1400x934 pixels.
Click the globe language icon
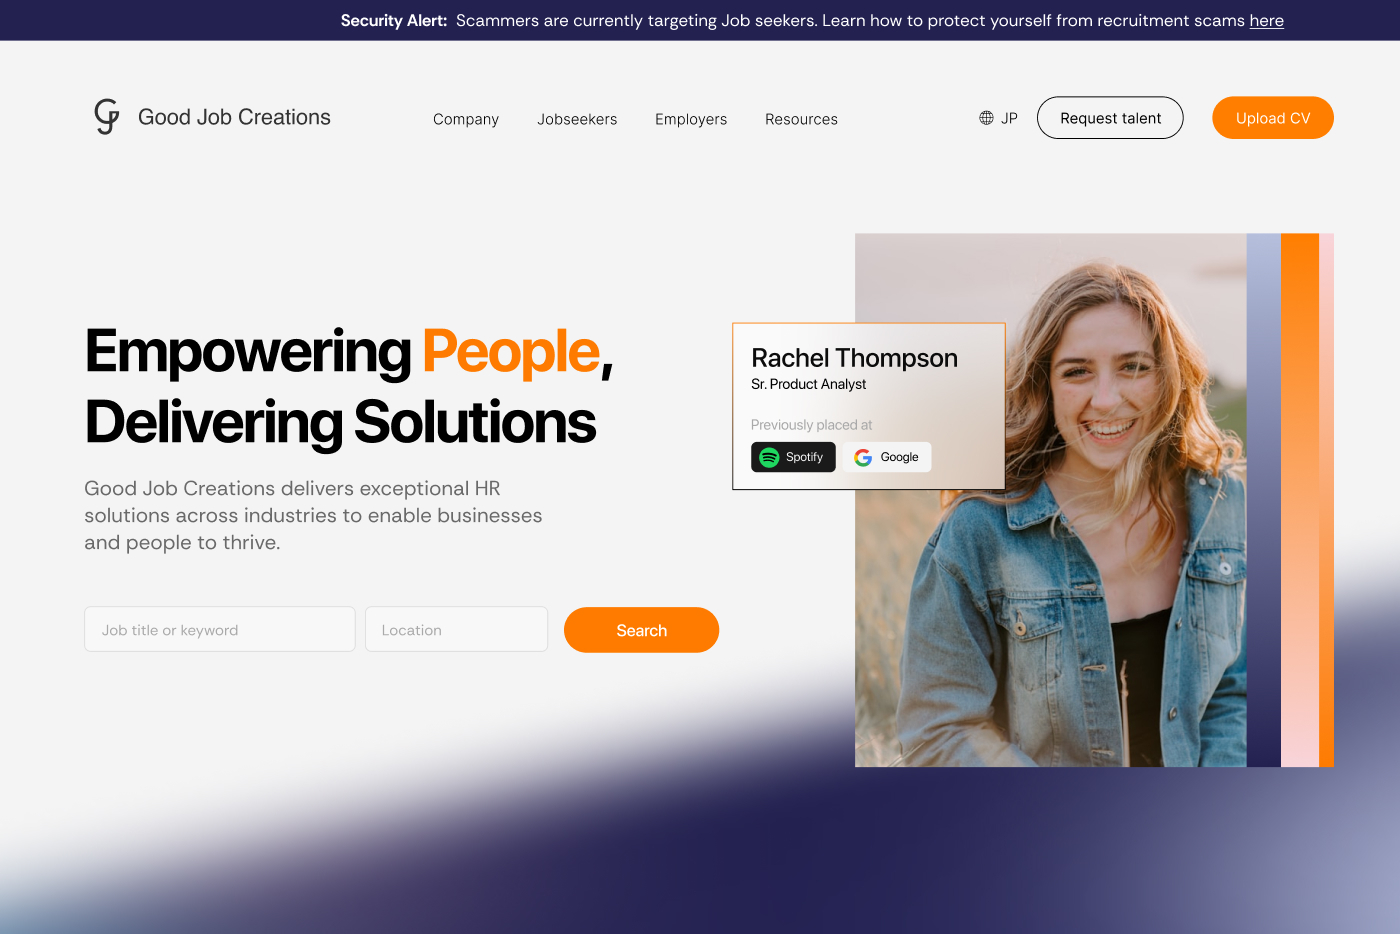tap(986, 118)
